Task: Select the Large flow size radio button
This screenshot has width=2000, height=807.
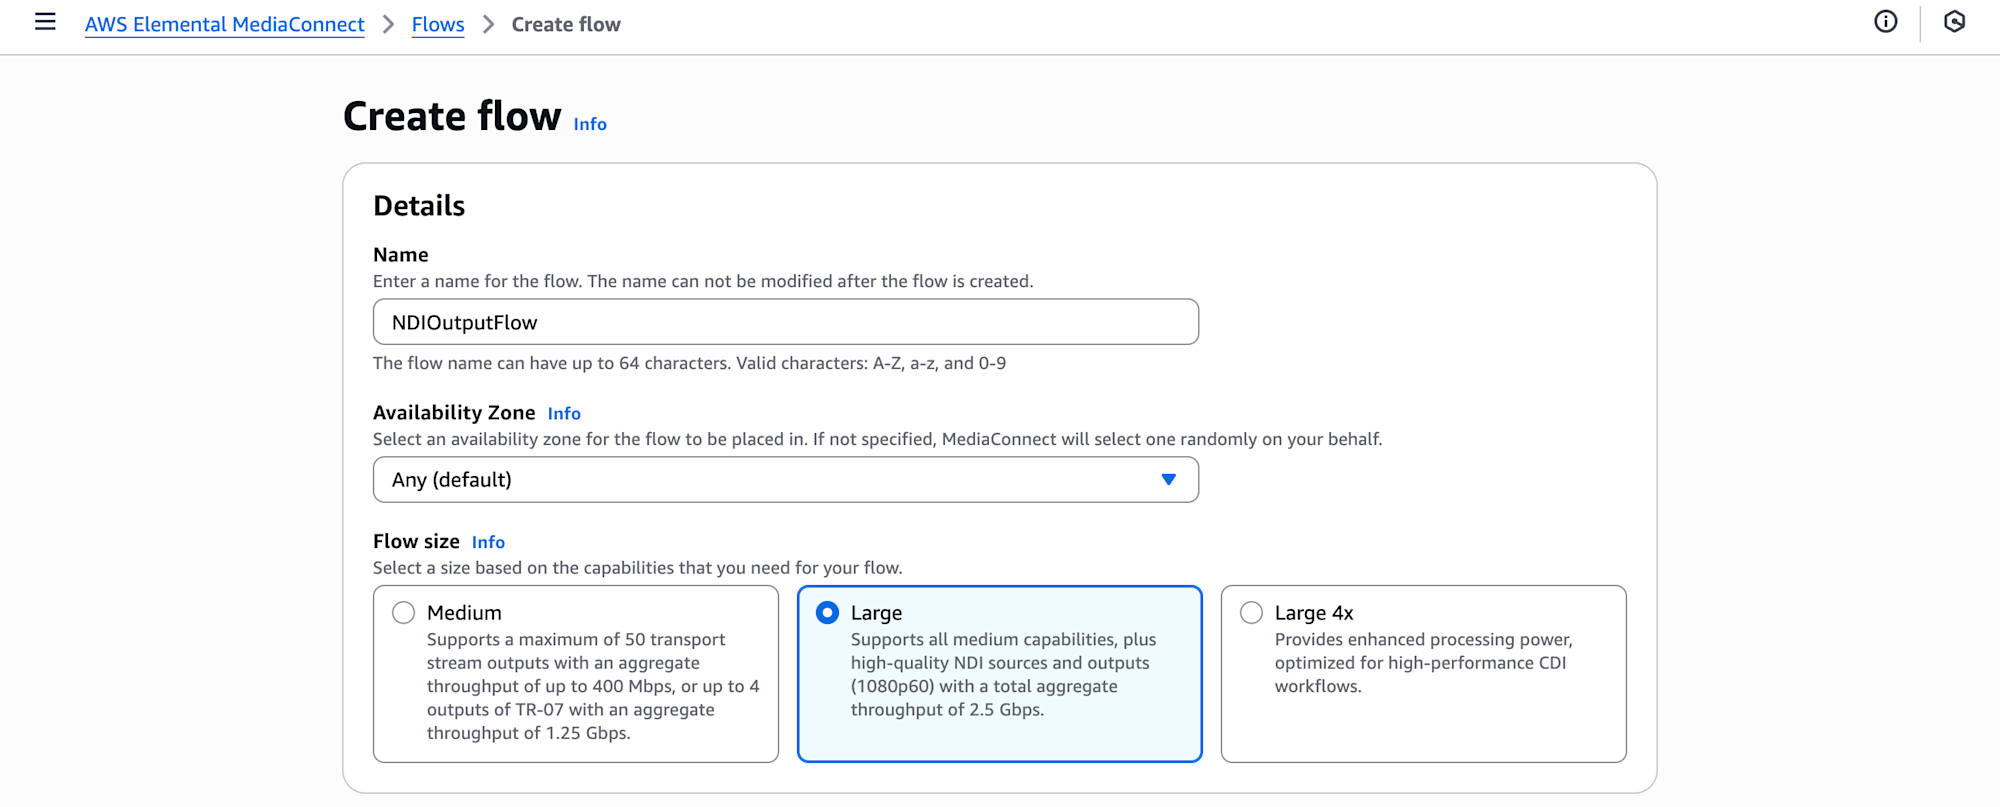Action: 828,613
